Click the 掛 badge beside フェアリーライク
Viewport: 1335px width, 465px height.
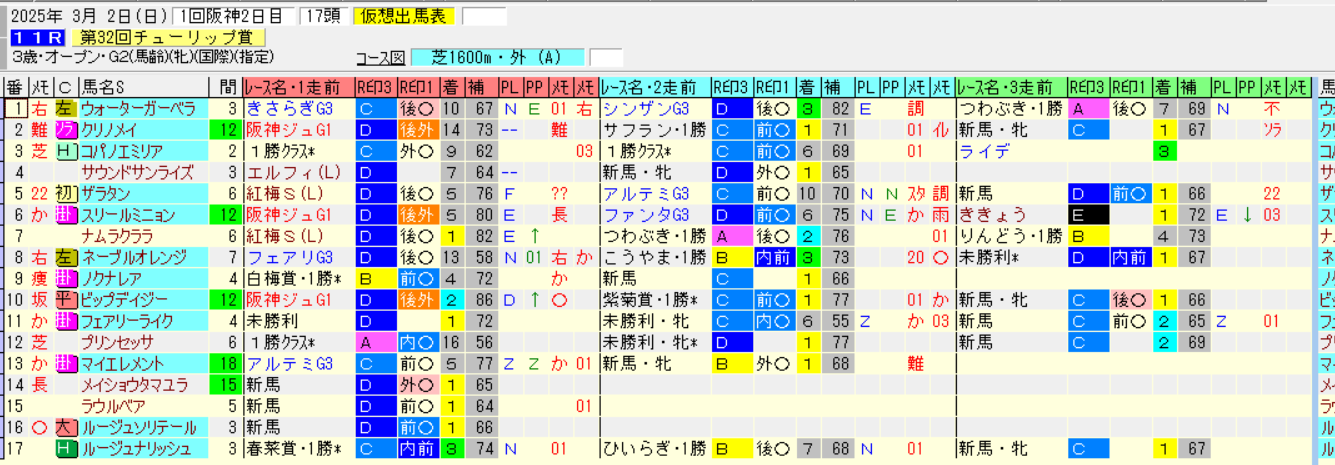coord(65,321)
